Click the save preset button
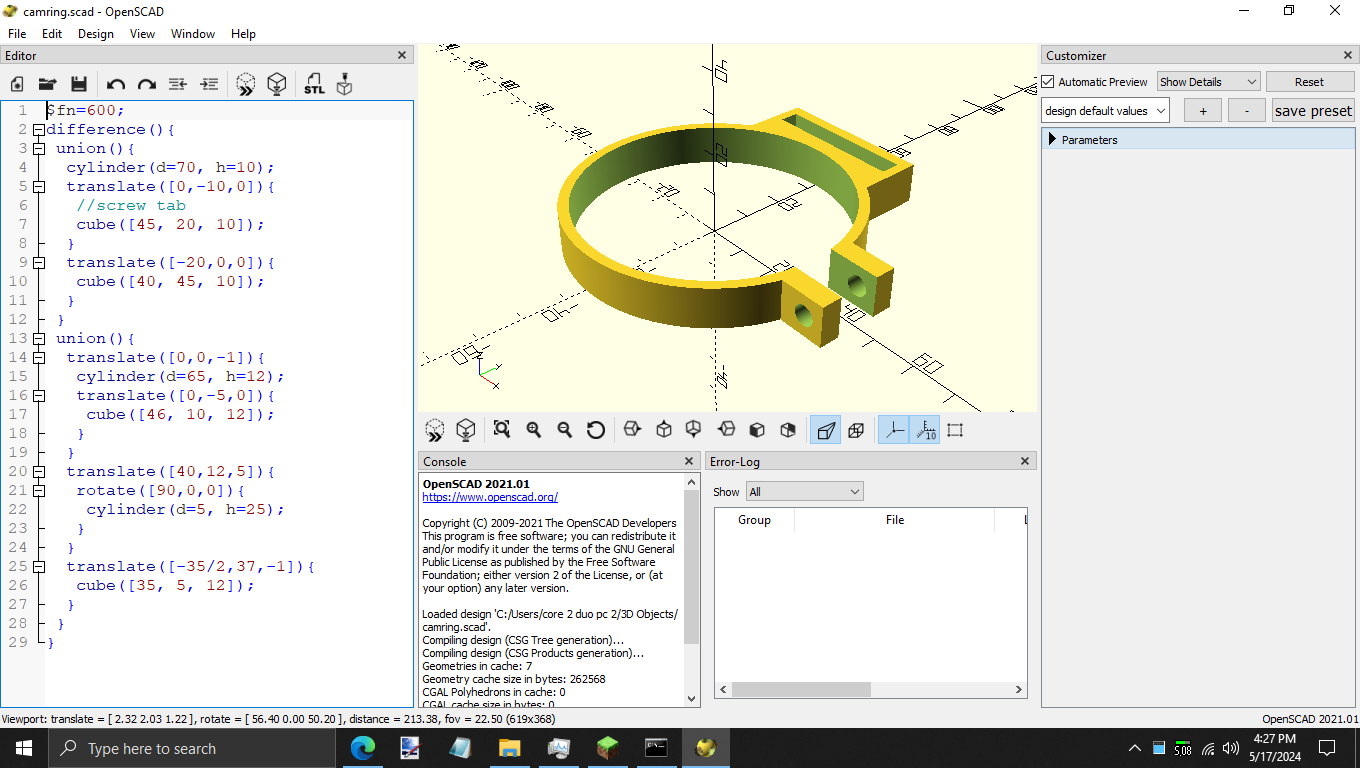The height and width of the screenshot is (768, 1360). pos(1313,111)
